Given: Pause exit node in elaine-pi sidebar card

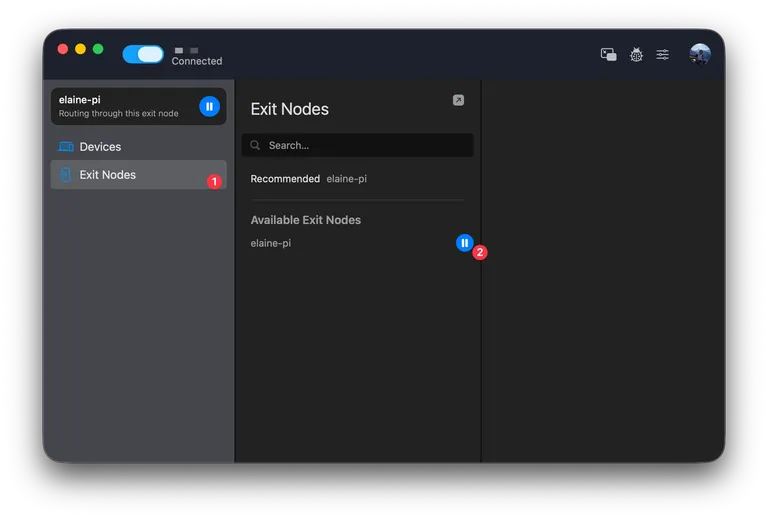Looking at the screenshot, I should (209, 106).
